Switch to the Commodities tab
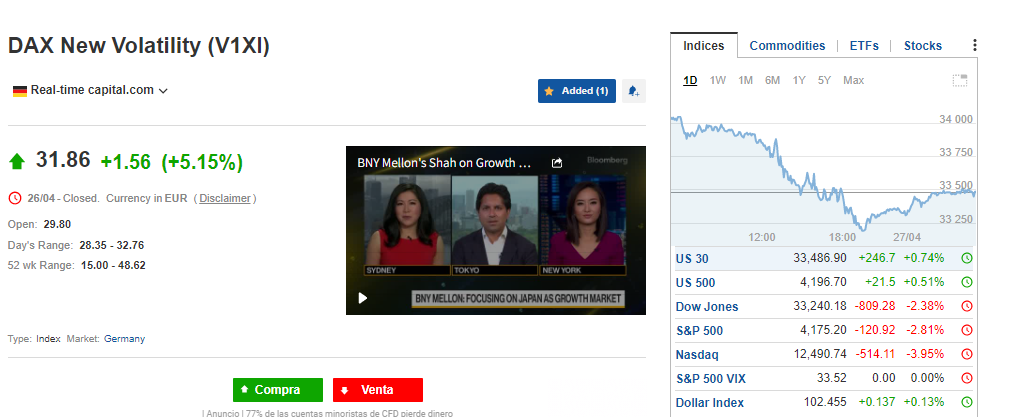Screen dimensions: 1035x417 point(787,46)
